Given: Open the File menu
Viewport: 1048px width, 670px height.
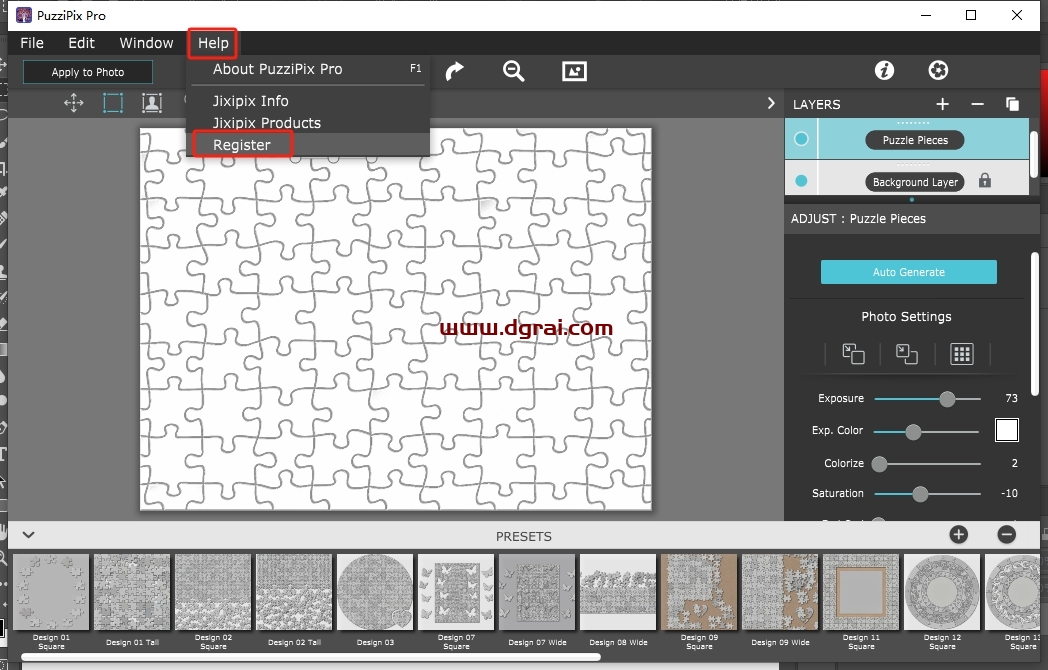Looking at the screenshot, I should pos(32,43).
